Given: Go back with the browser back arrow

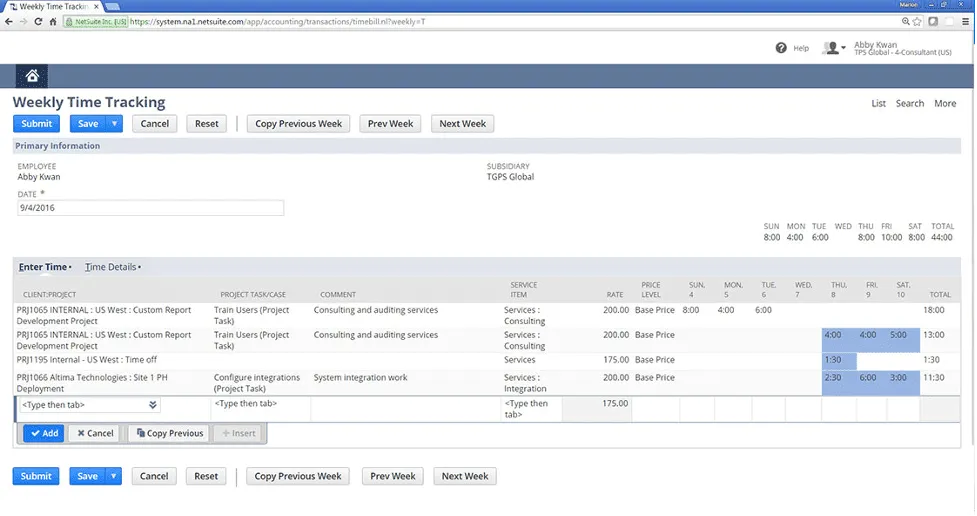Looking at the screenshot, I should pos(8,21).
